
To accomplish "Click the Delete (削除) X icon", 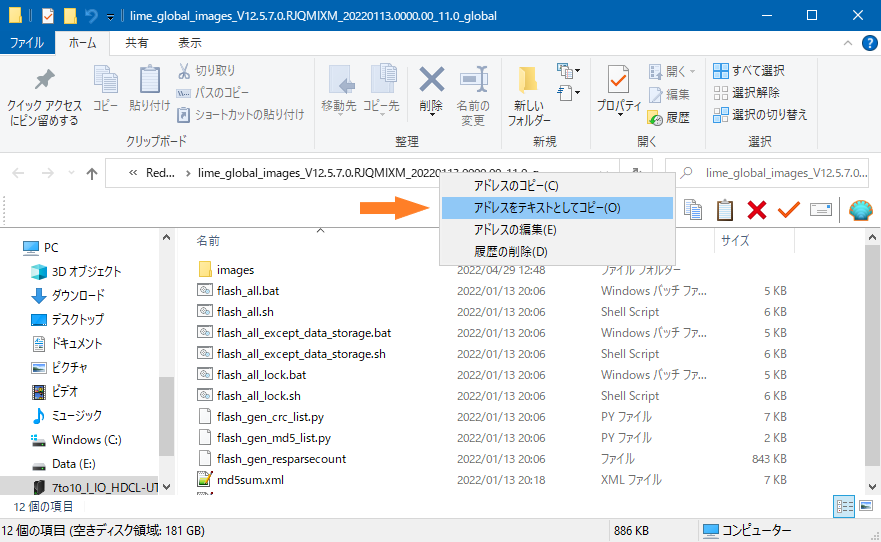I will click(x=432, y=80).
